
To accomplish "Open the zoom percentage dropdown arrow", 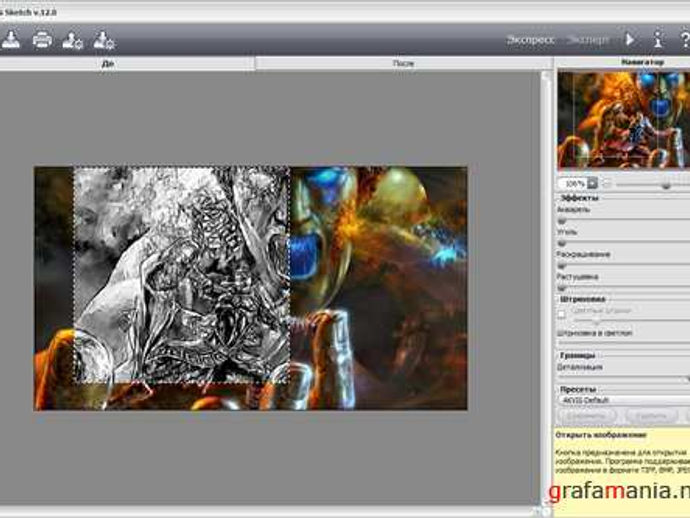I will tap(592, 184).
